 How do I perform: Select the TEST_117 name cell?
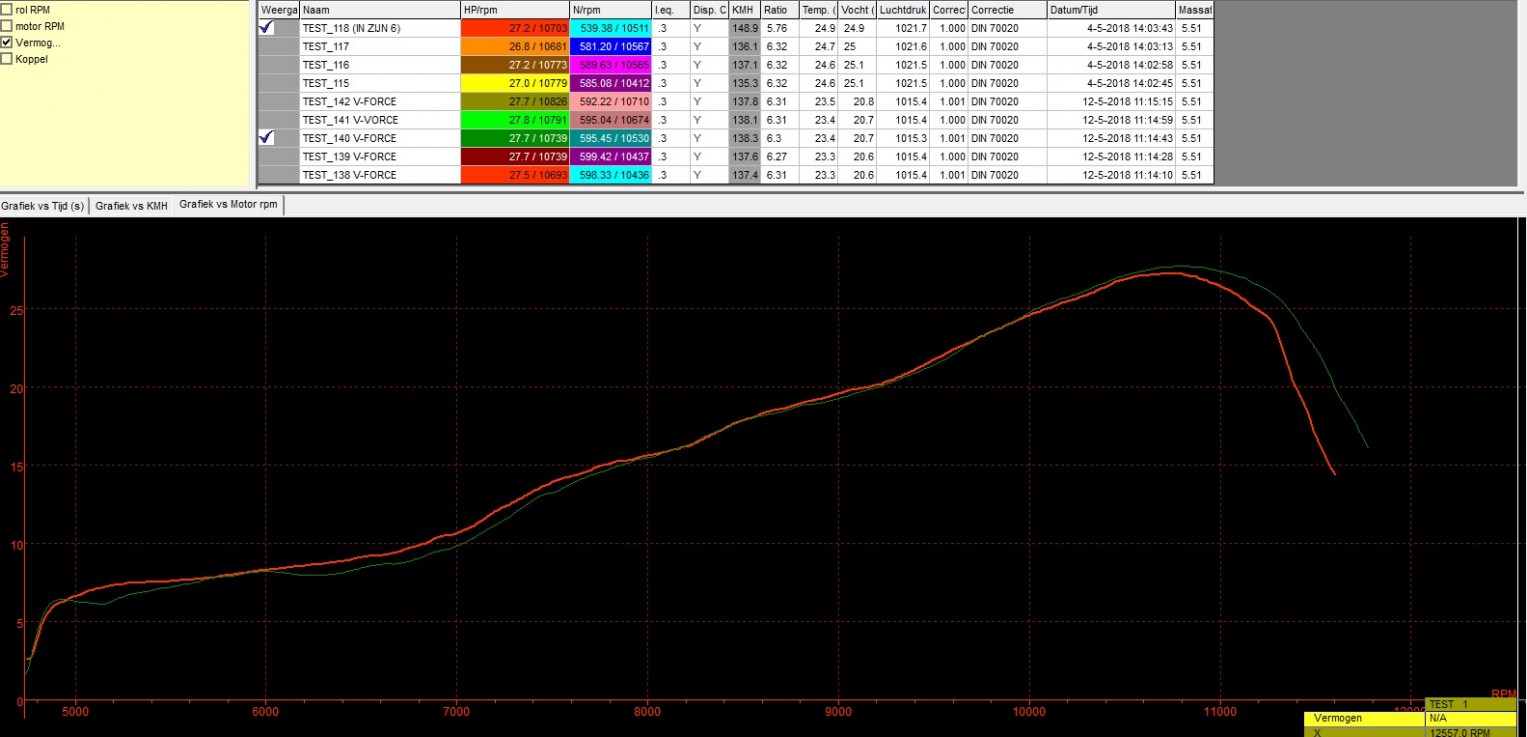pyautogui.click(x=380, y=46)
